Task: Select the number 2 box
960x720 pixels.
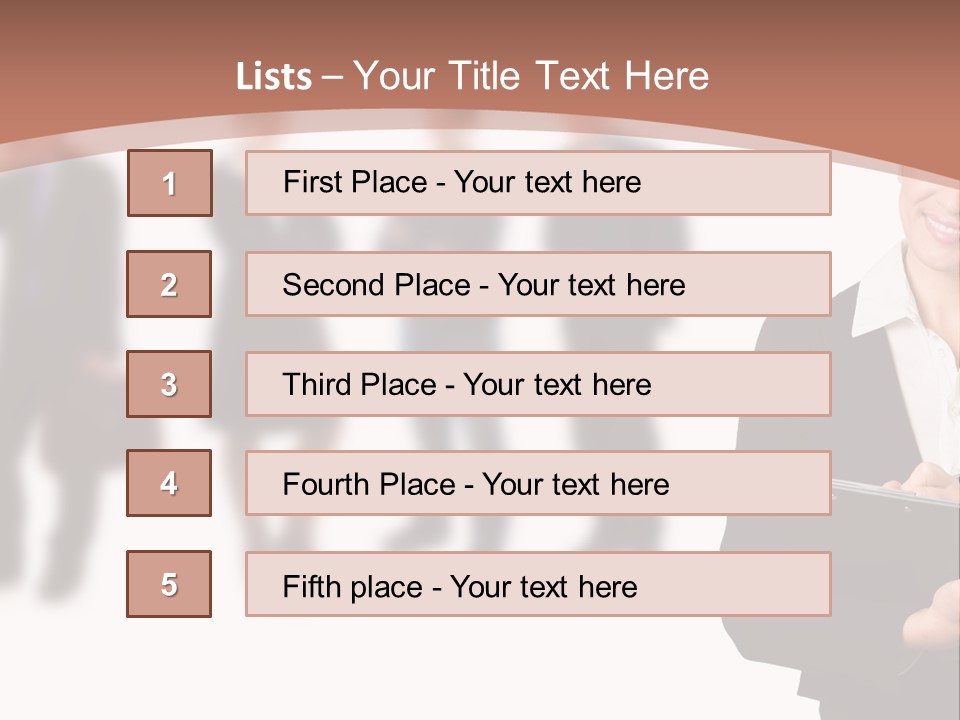Action: pyautogui.click(x=169, y=284)
